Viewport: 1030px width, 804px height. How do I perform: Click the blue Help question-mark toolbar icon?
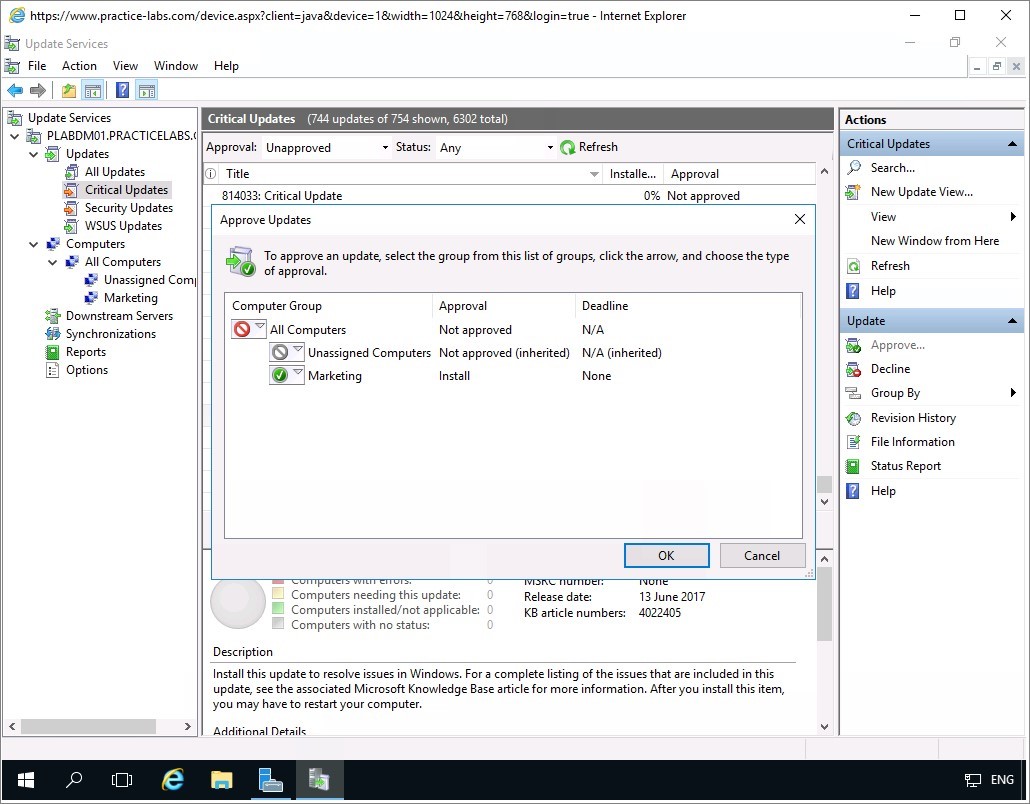tap(122, 91)
